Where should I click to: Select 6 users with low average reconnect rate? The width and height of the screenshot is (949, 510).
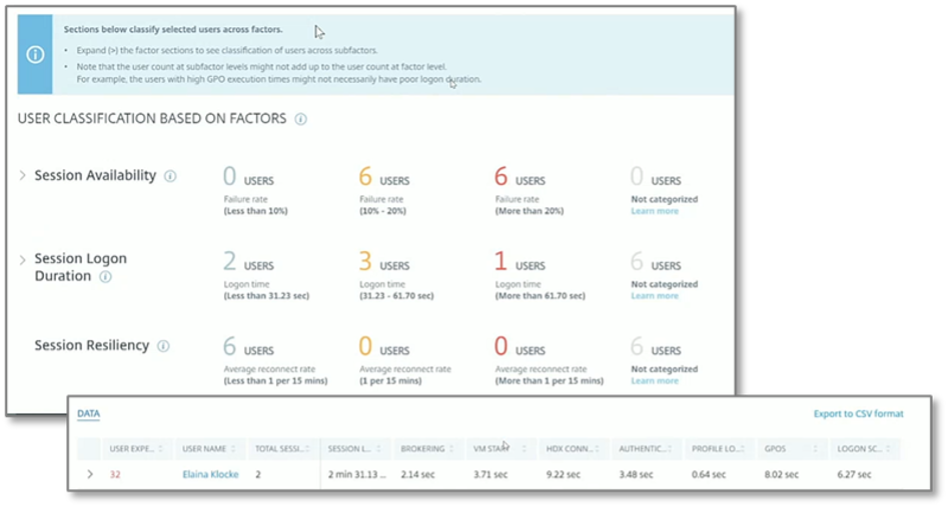tap(229, 347)
